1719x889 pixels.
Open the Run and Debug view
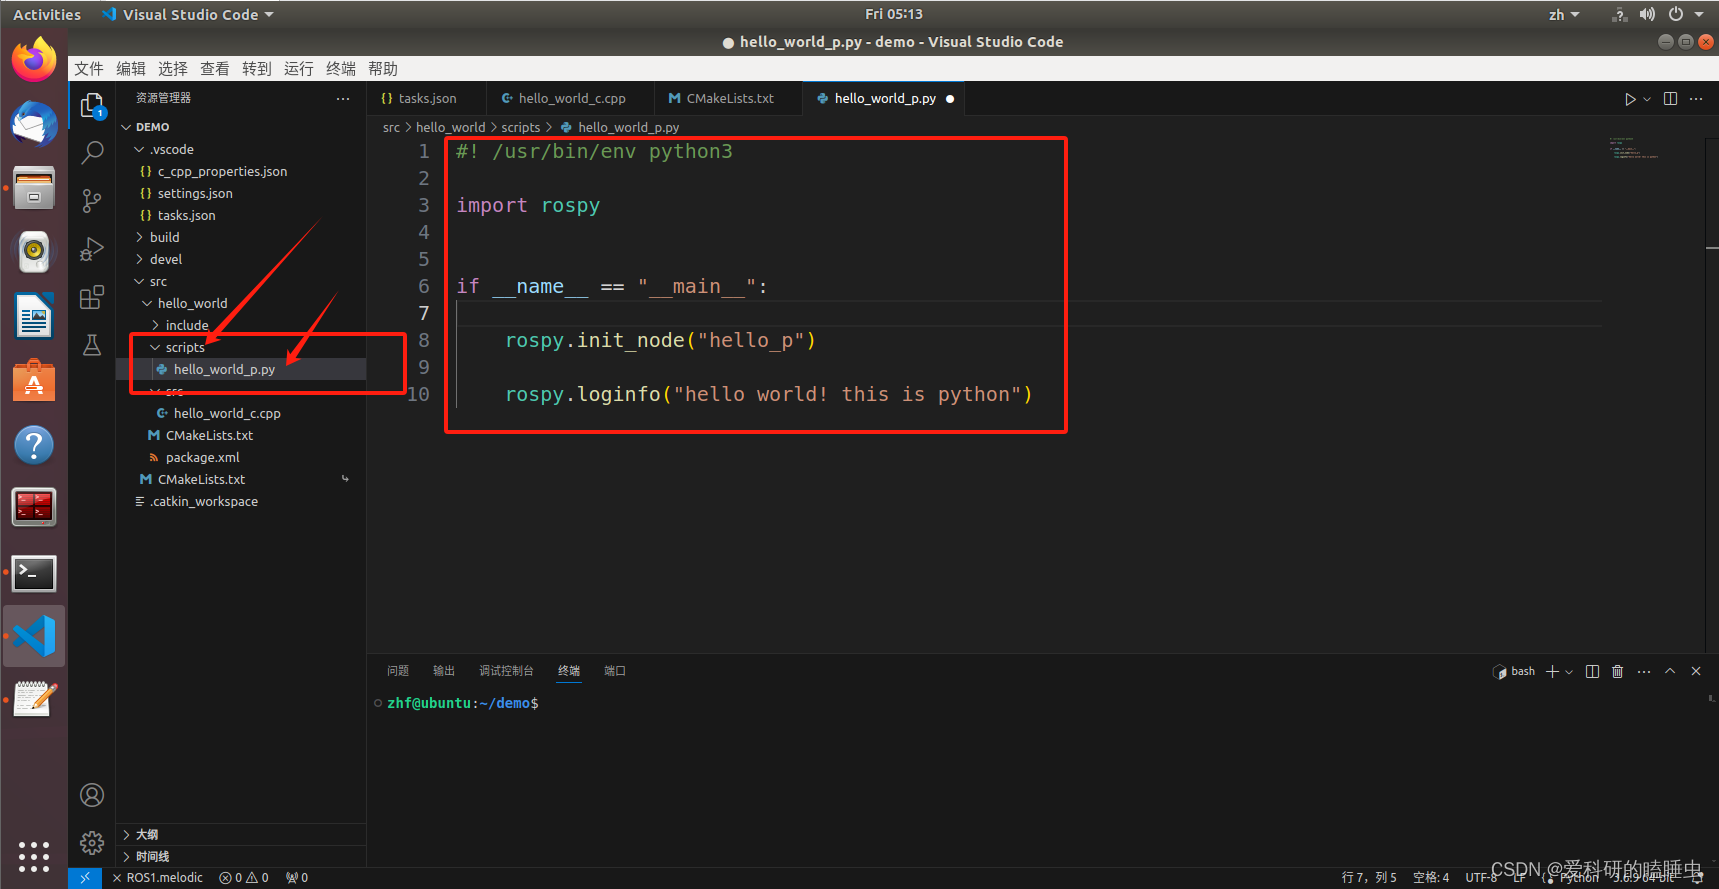[92, 249]
